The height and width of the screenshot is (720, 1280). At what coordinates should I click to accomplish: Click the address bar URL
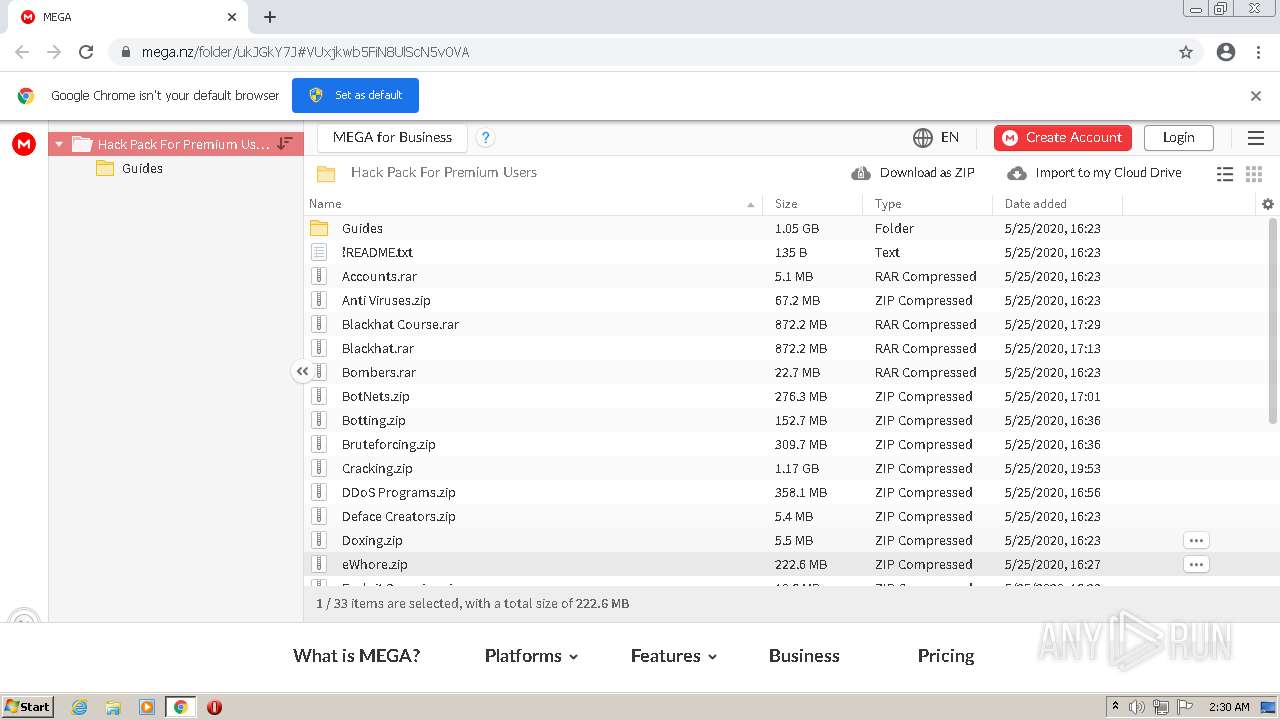(x=305, y=52)
